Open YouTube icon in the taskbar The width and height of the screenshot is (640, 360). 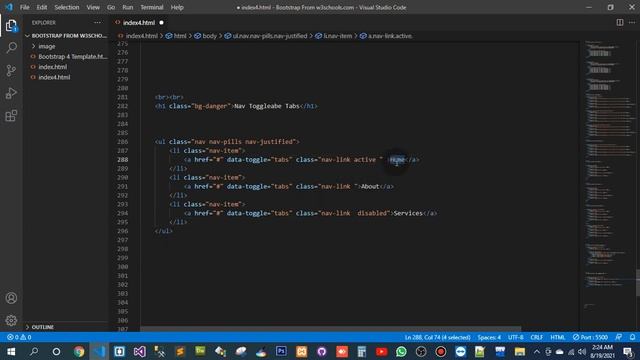click(x=381, y=351)
